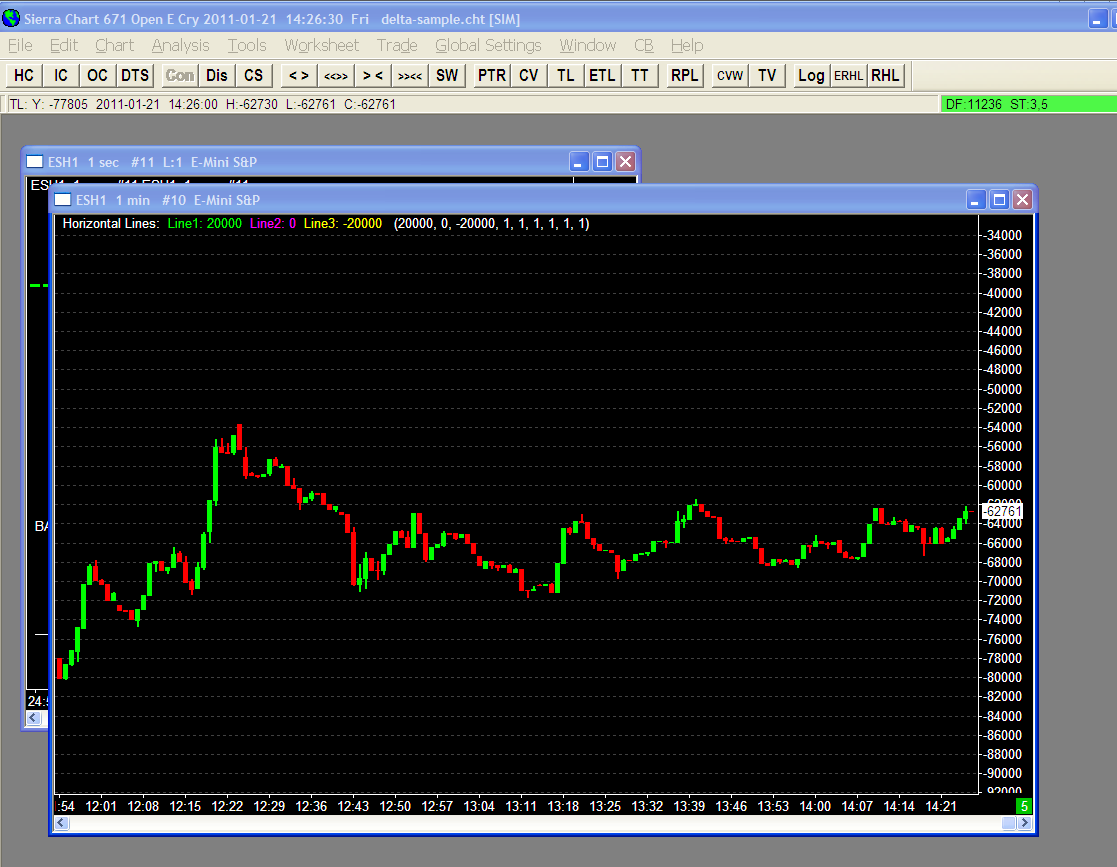This screenshot has width=1117, height=867.
Task: Click the ERHL toolbar button
Action: [848, 76]
